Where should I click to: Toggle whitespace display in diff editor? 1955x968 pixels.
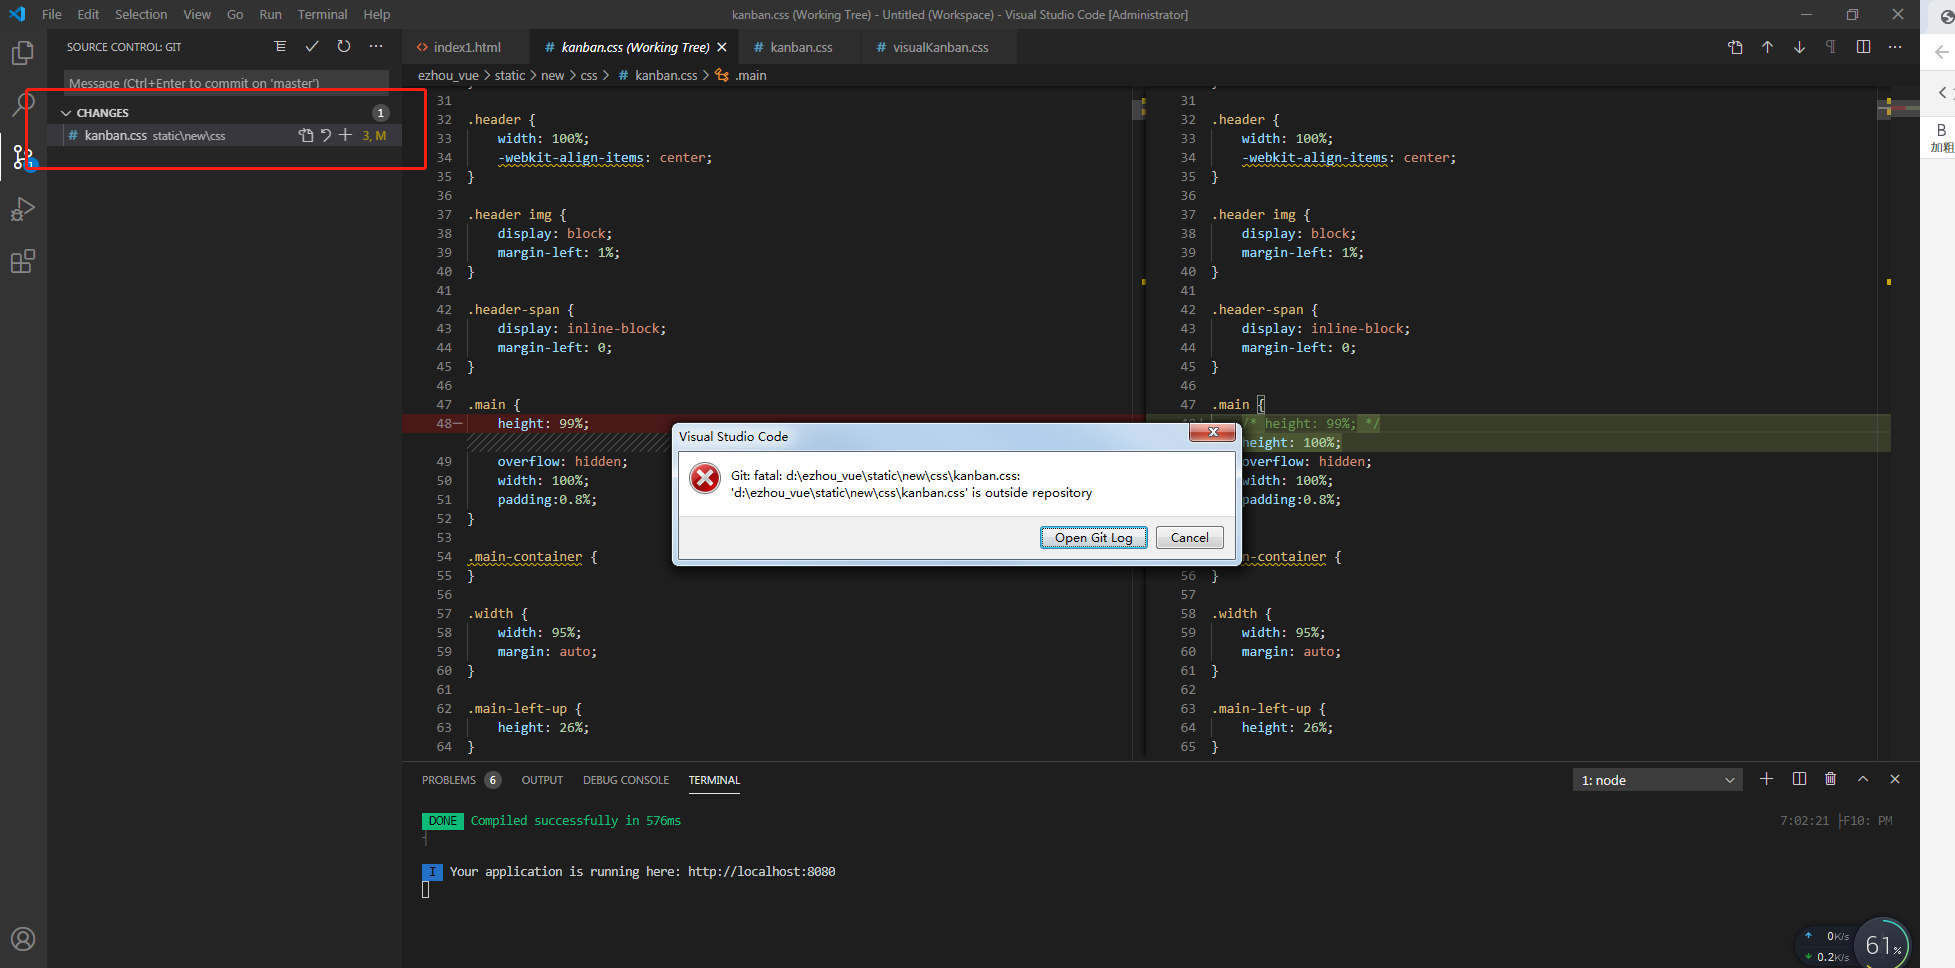[1831, 47]
